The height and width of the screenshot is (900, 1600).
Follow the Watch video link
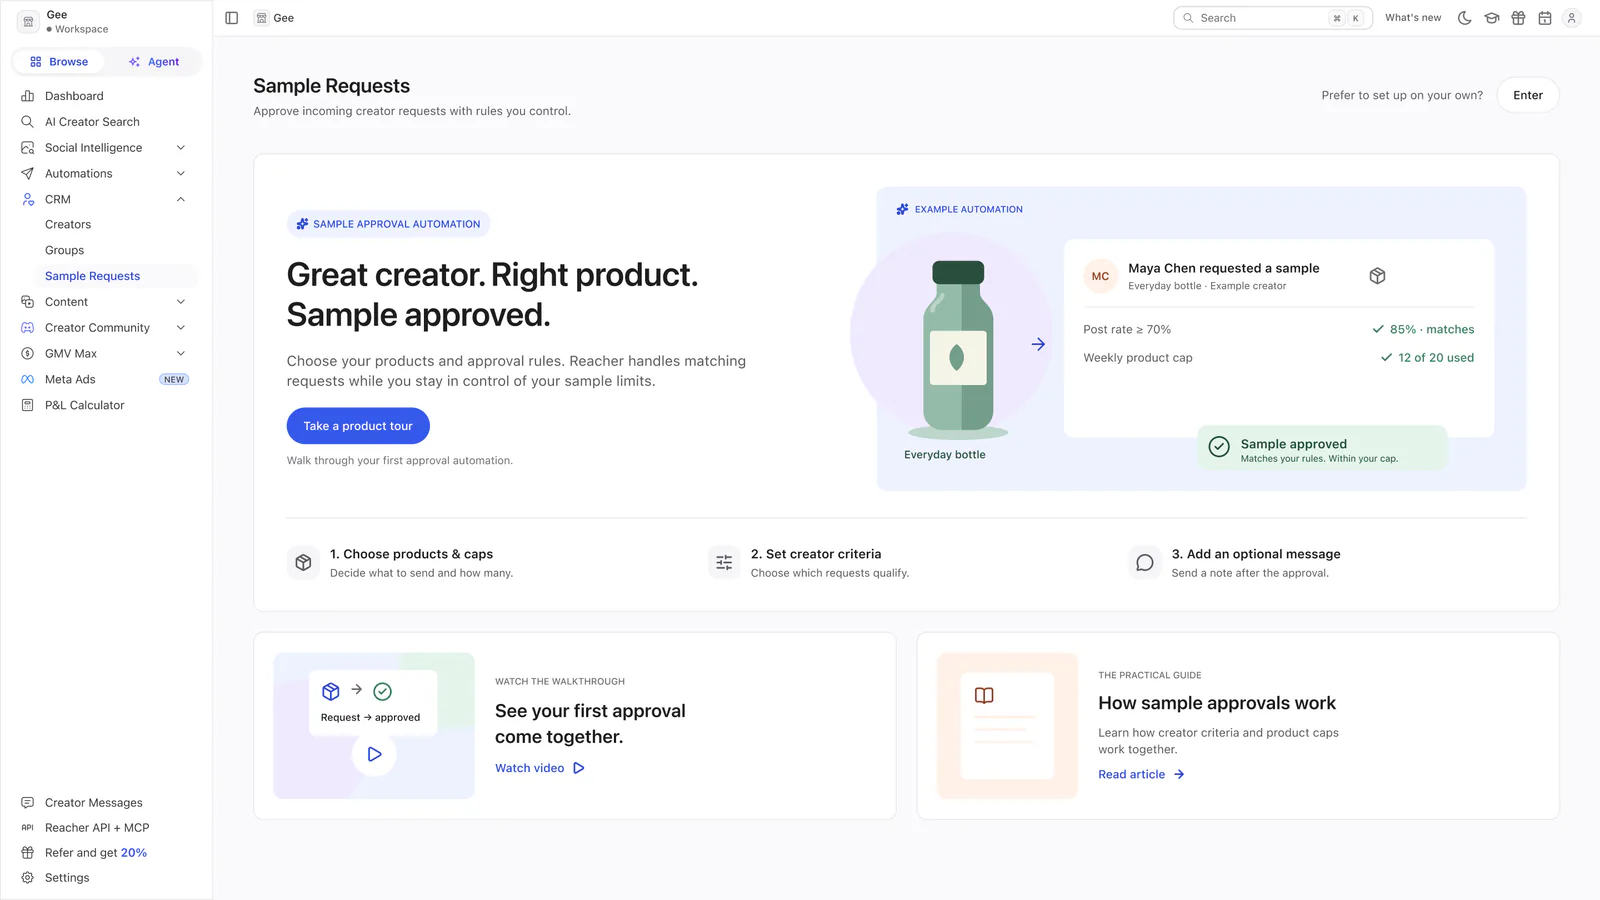pos(540,768)
